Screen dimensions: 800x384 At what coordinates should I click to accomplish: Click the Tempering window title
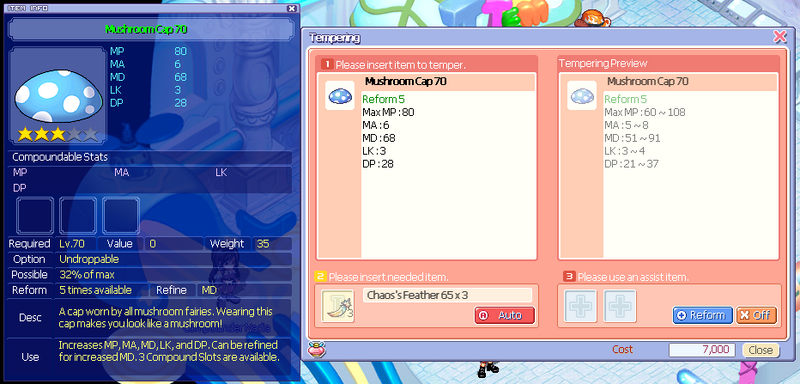335,38
